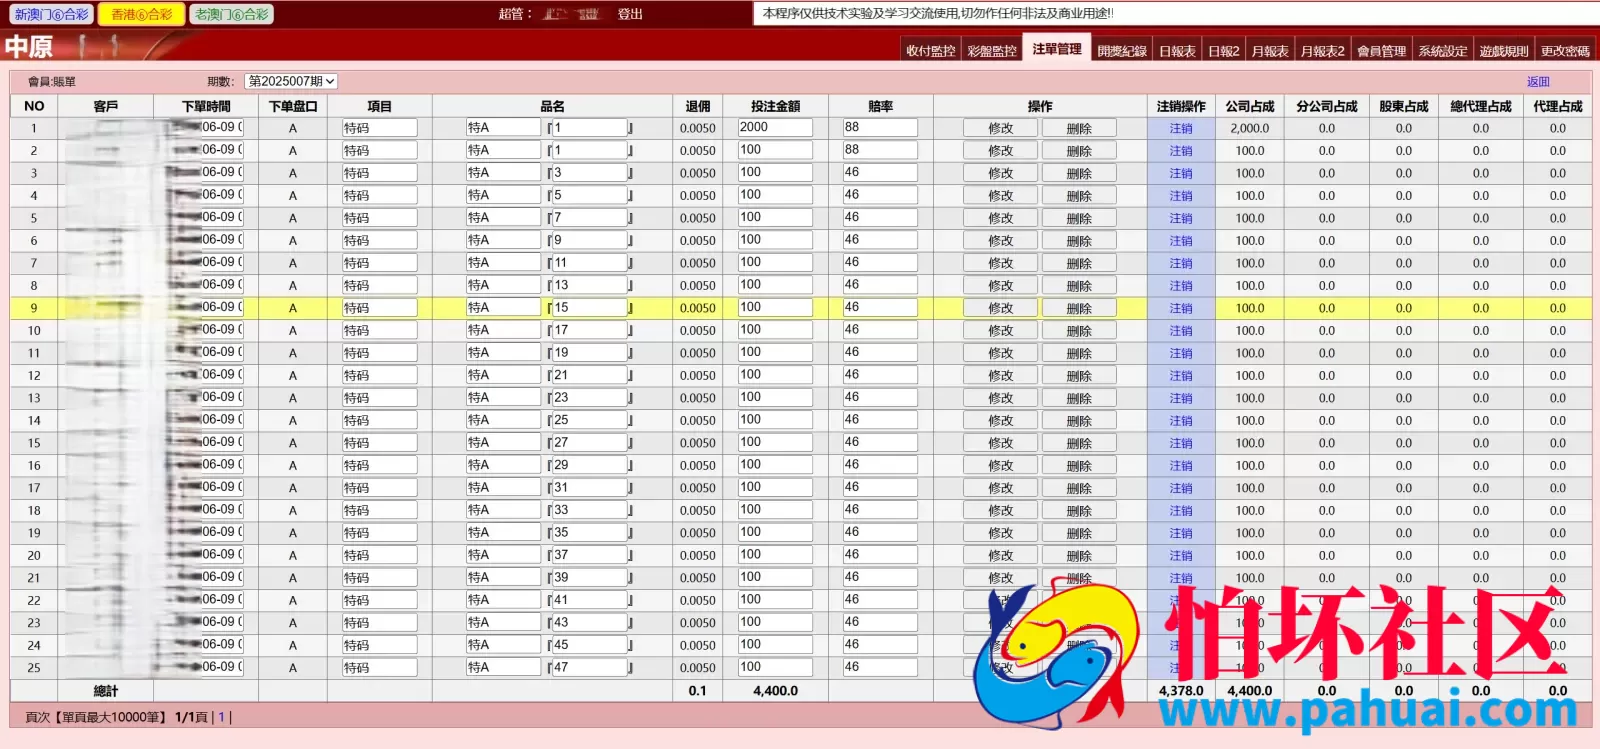Focus 項目 field 特码 in row 3
The image size is (1600, 749).
tap(379, 173)
